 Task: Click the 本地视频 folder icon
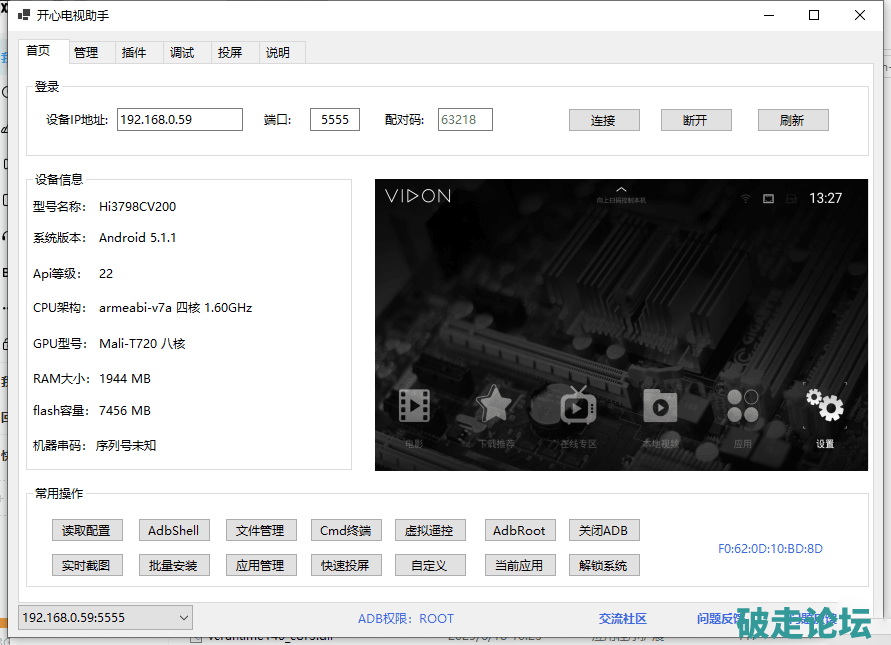(660, 406)
